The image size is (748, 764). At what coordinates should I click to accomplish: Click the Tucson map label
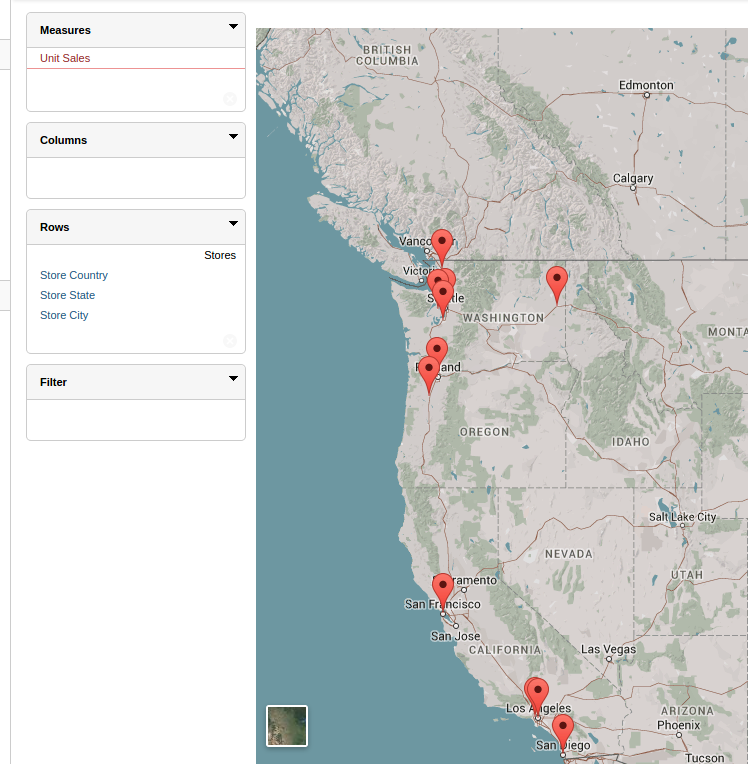click(x=705, y=758)
